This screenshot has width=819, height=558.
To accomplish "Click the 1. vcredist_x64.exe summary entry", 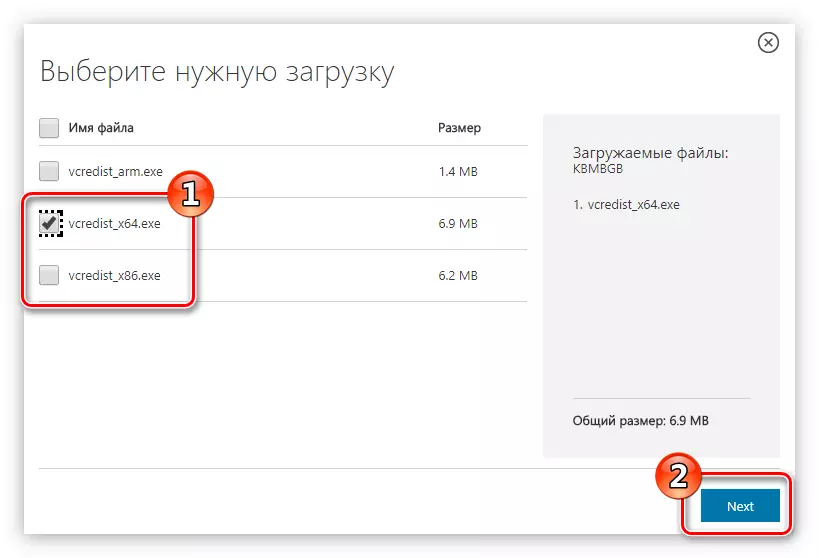I will coord(626,204).
